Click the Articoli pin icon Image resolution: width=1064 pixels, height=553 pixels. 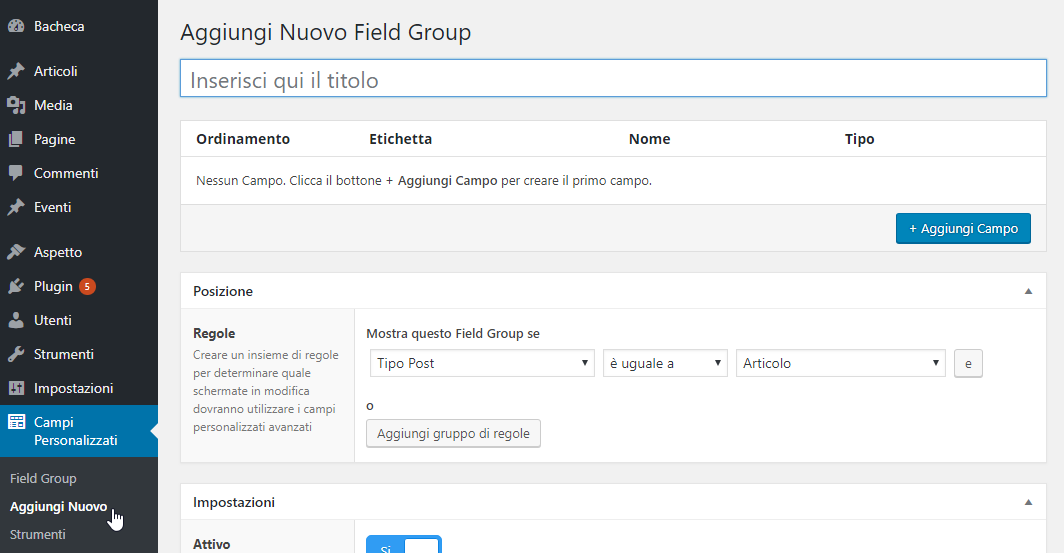(16, 71)
